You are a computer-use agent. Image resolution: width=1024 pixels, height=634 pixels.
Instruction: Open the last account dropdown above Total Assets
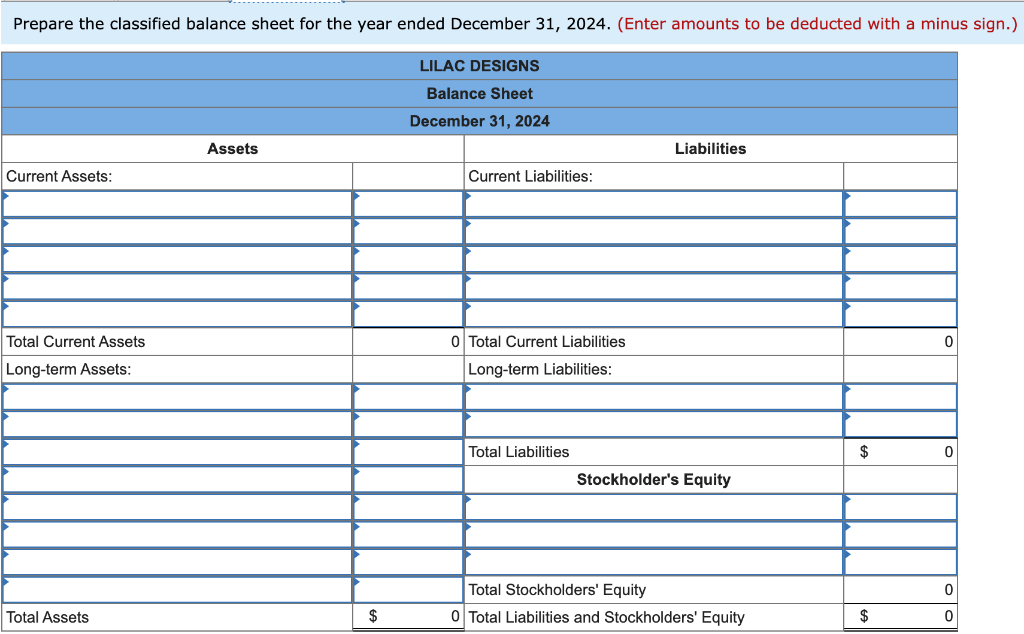pos(177,590)
